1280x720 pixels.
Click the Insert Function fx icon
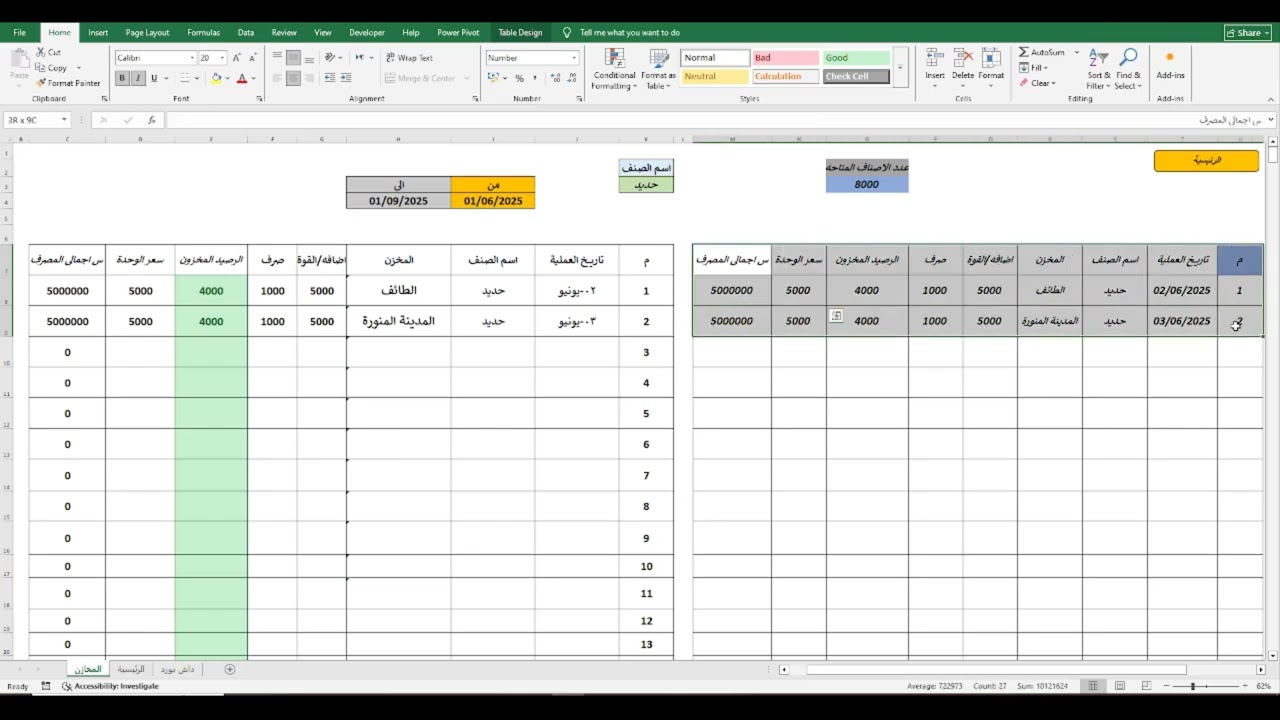152,120
